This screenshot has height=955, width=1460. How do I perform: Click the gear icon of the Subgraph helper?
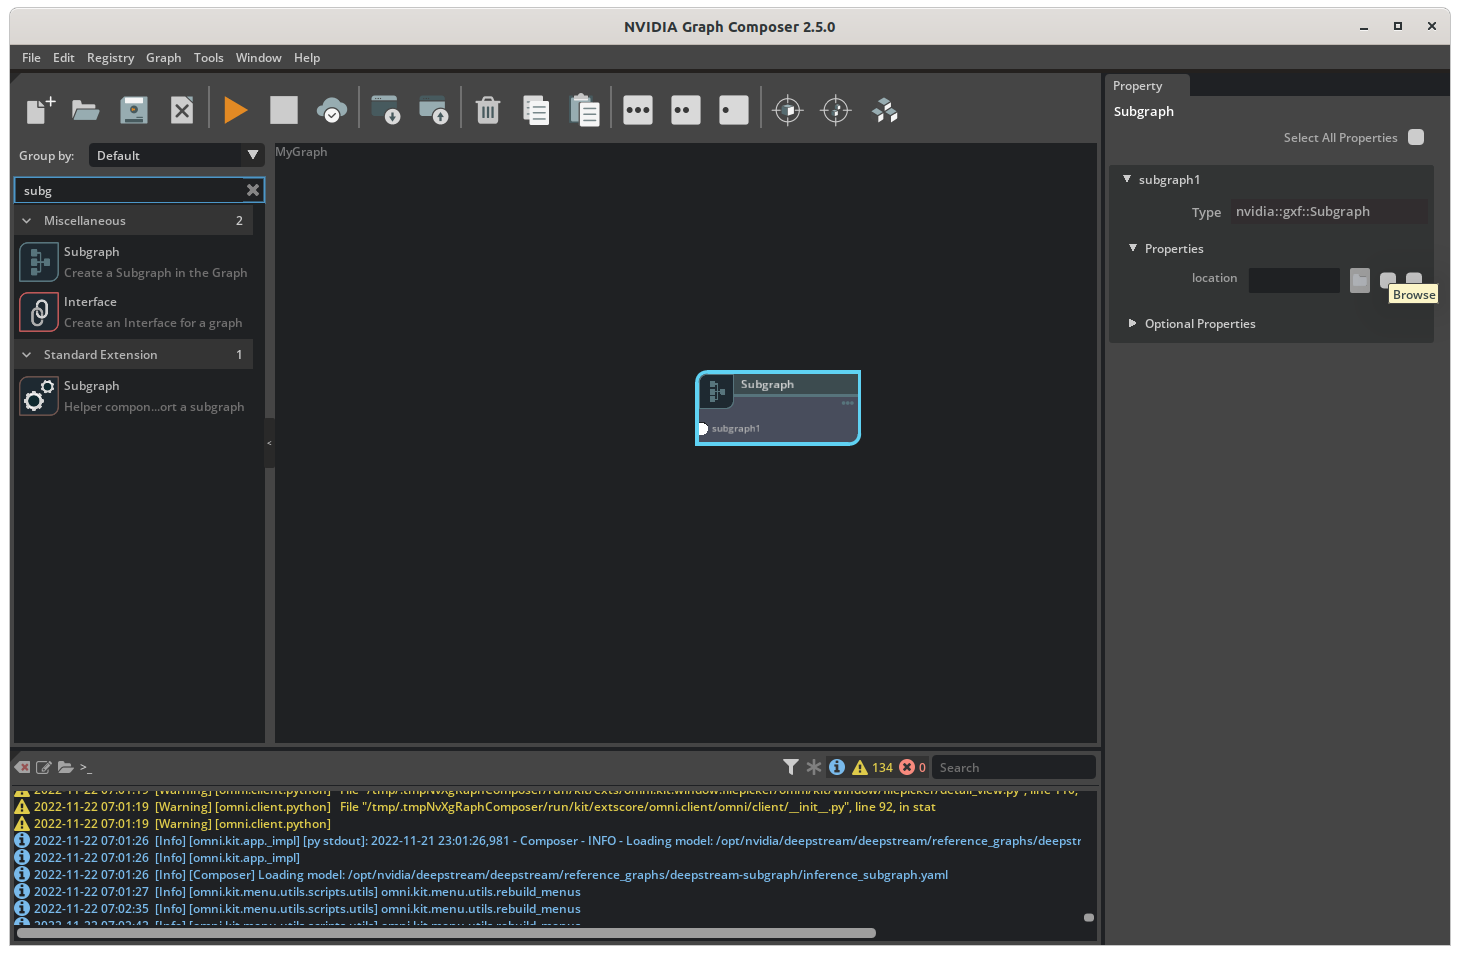click(x=39, y=396)
